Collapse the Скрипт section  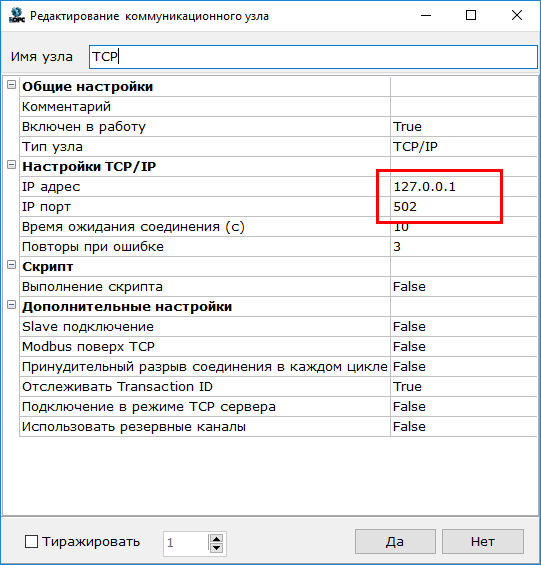click(12, 265)
